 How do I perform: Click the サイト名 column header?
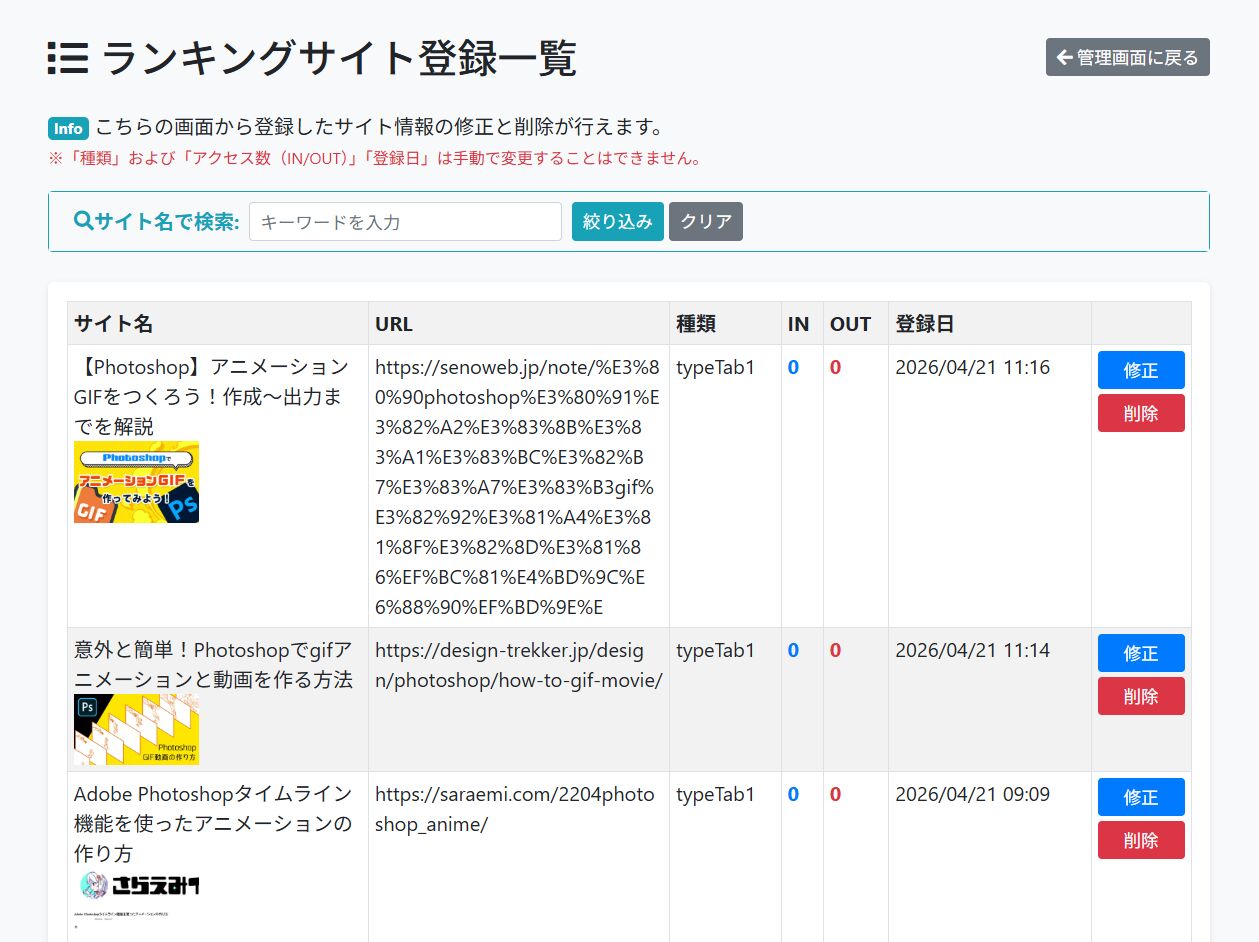(x=113, y=324)
